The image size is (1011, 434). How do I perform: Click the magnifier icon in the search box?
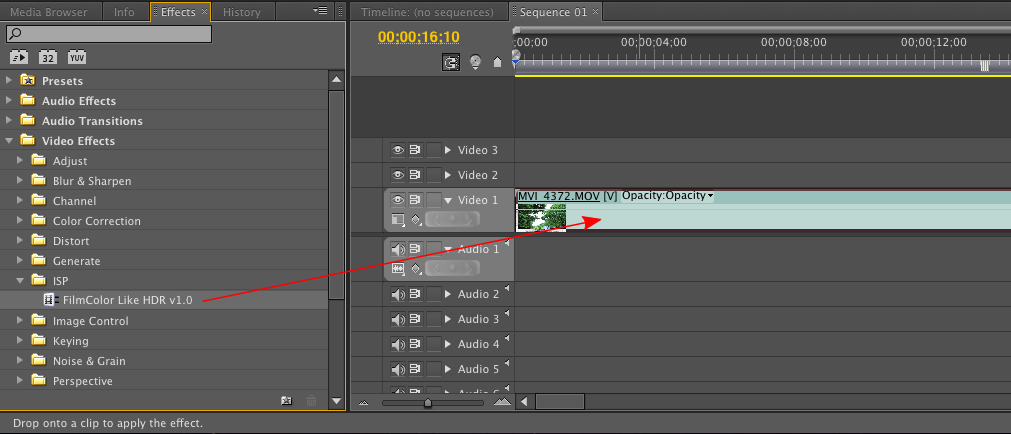pos(15,34)
